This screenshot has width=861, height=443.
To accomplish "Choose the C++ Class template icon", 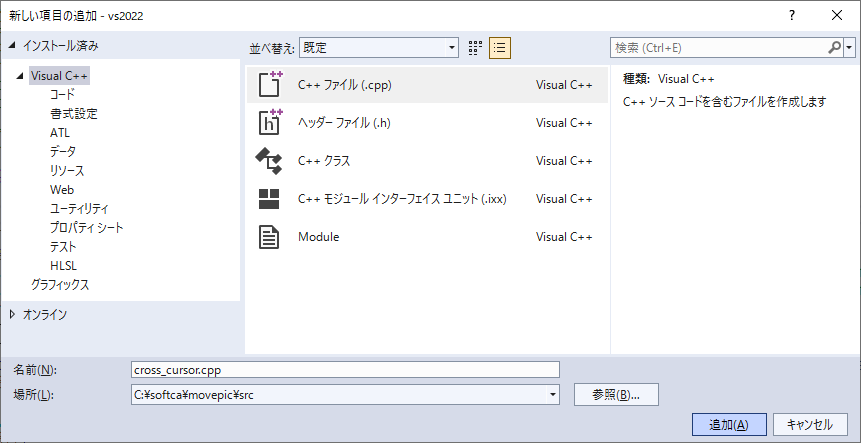I will click(x=269, y=161).
